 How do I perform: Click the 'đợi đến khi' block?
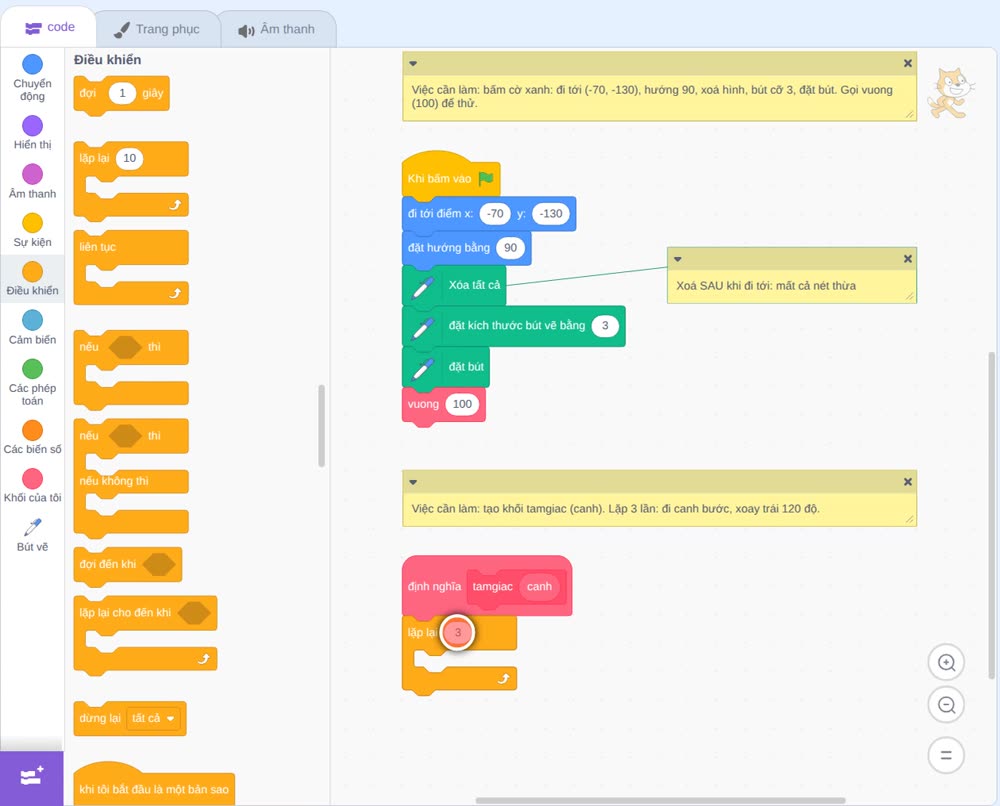(128, 564)
